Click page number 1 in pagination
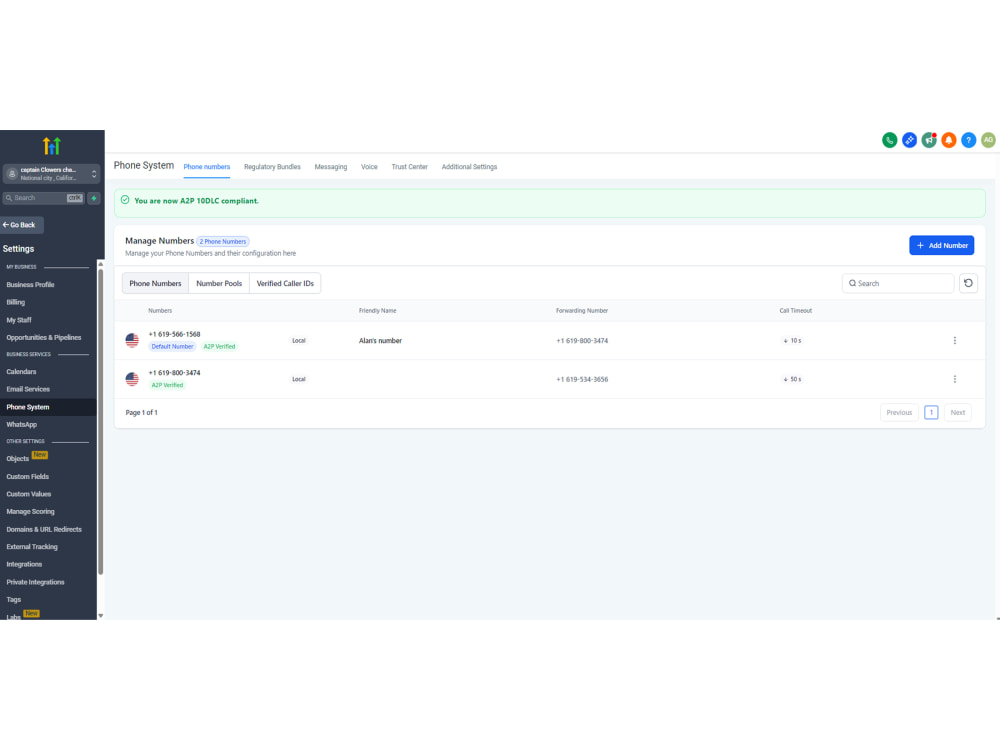Screen dimensions: 1000x750 coord(931,413)
